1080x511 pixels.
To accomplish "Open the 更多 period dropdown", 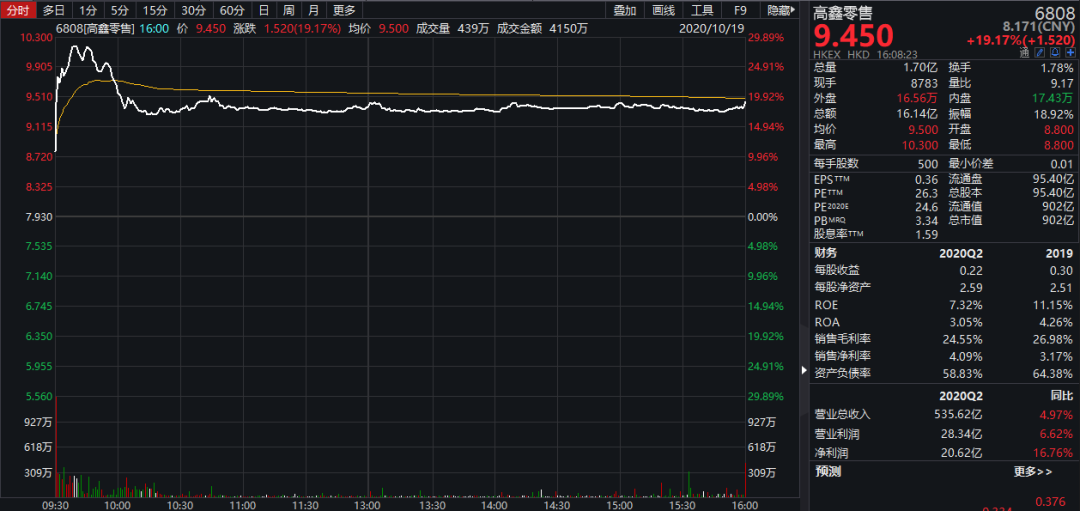I will [x=343, y=10].
